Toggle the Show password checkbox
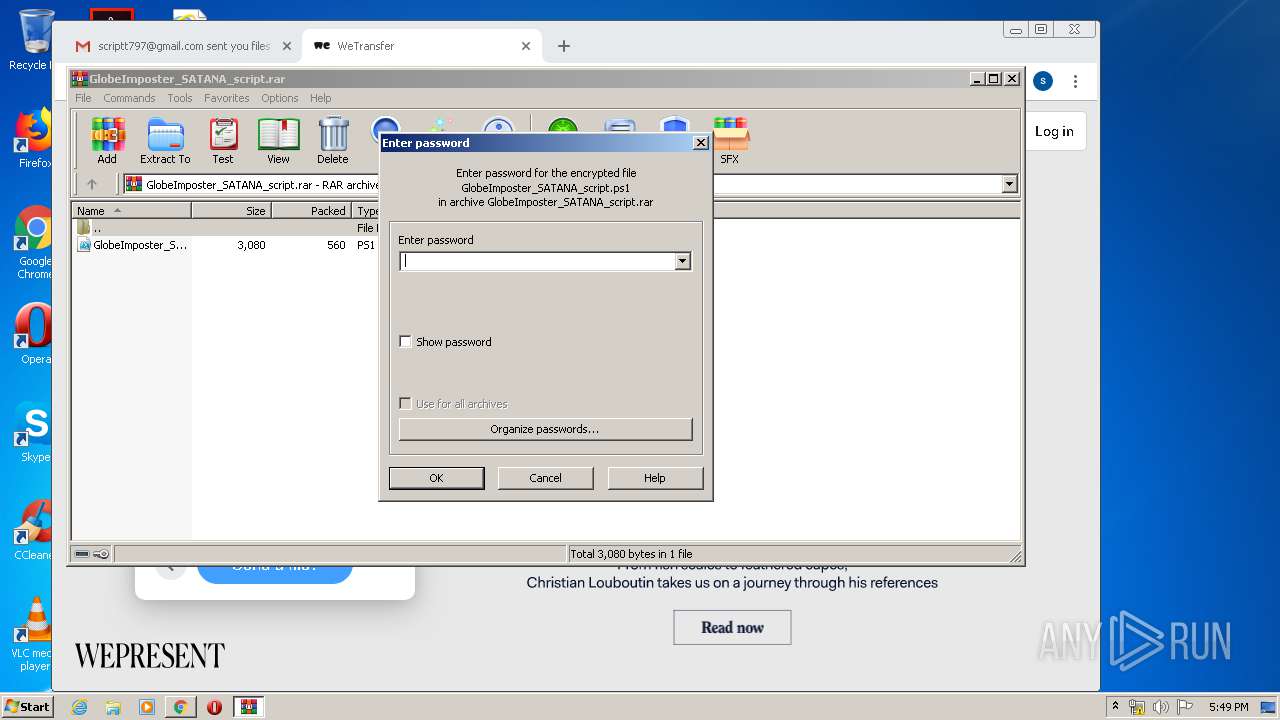1280x720 pixels. (405, 342)
